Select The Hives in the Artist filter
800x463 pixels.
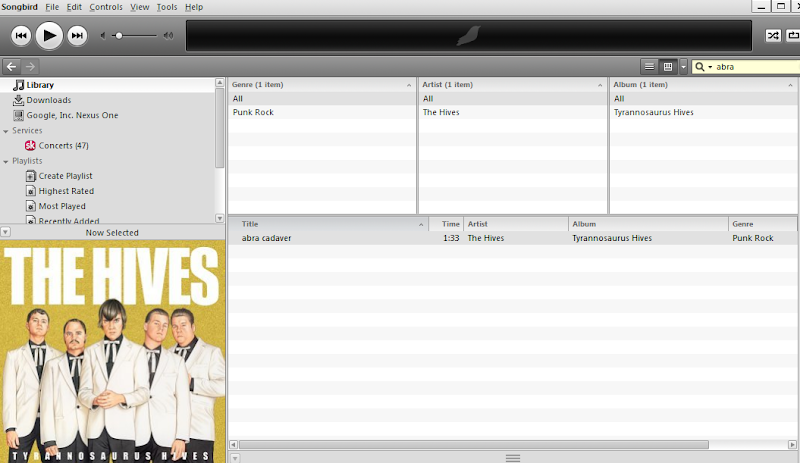point(512,112)
